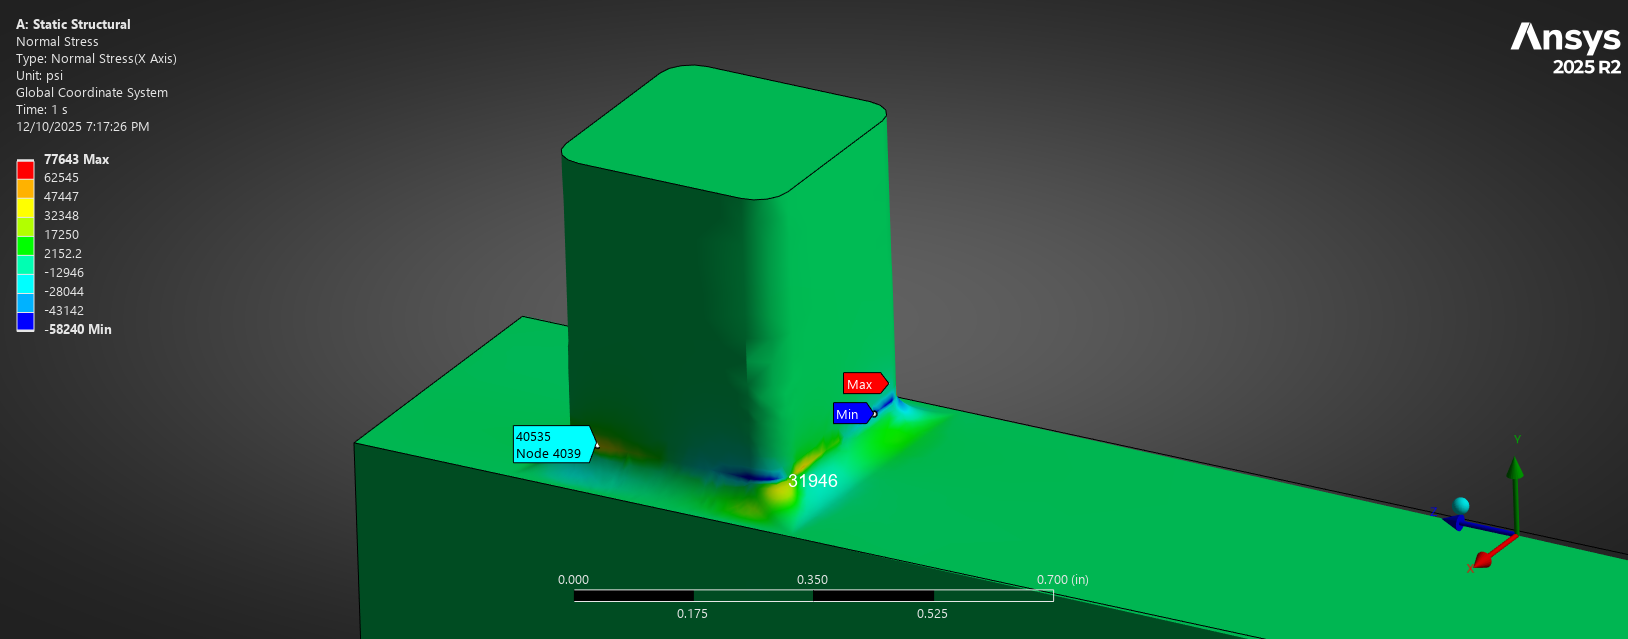Click the '0.700 (in)' scale ruler label
Image resolution: width=1628 pixels, height=639 pixels.
pyautogui.click(x=1063, y=580)
